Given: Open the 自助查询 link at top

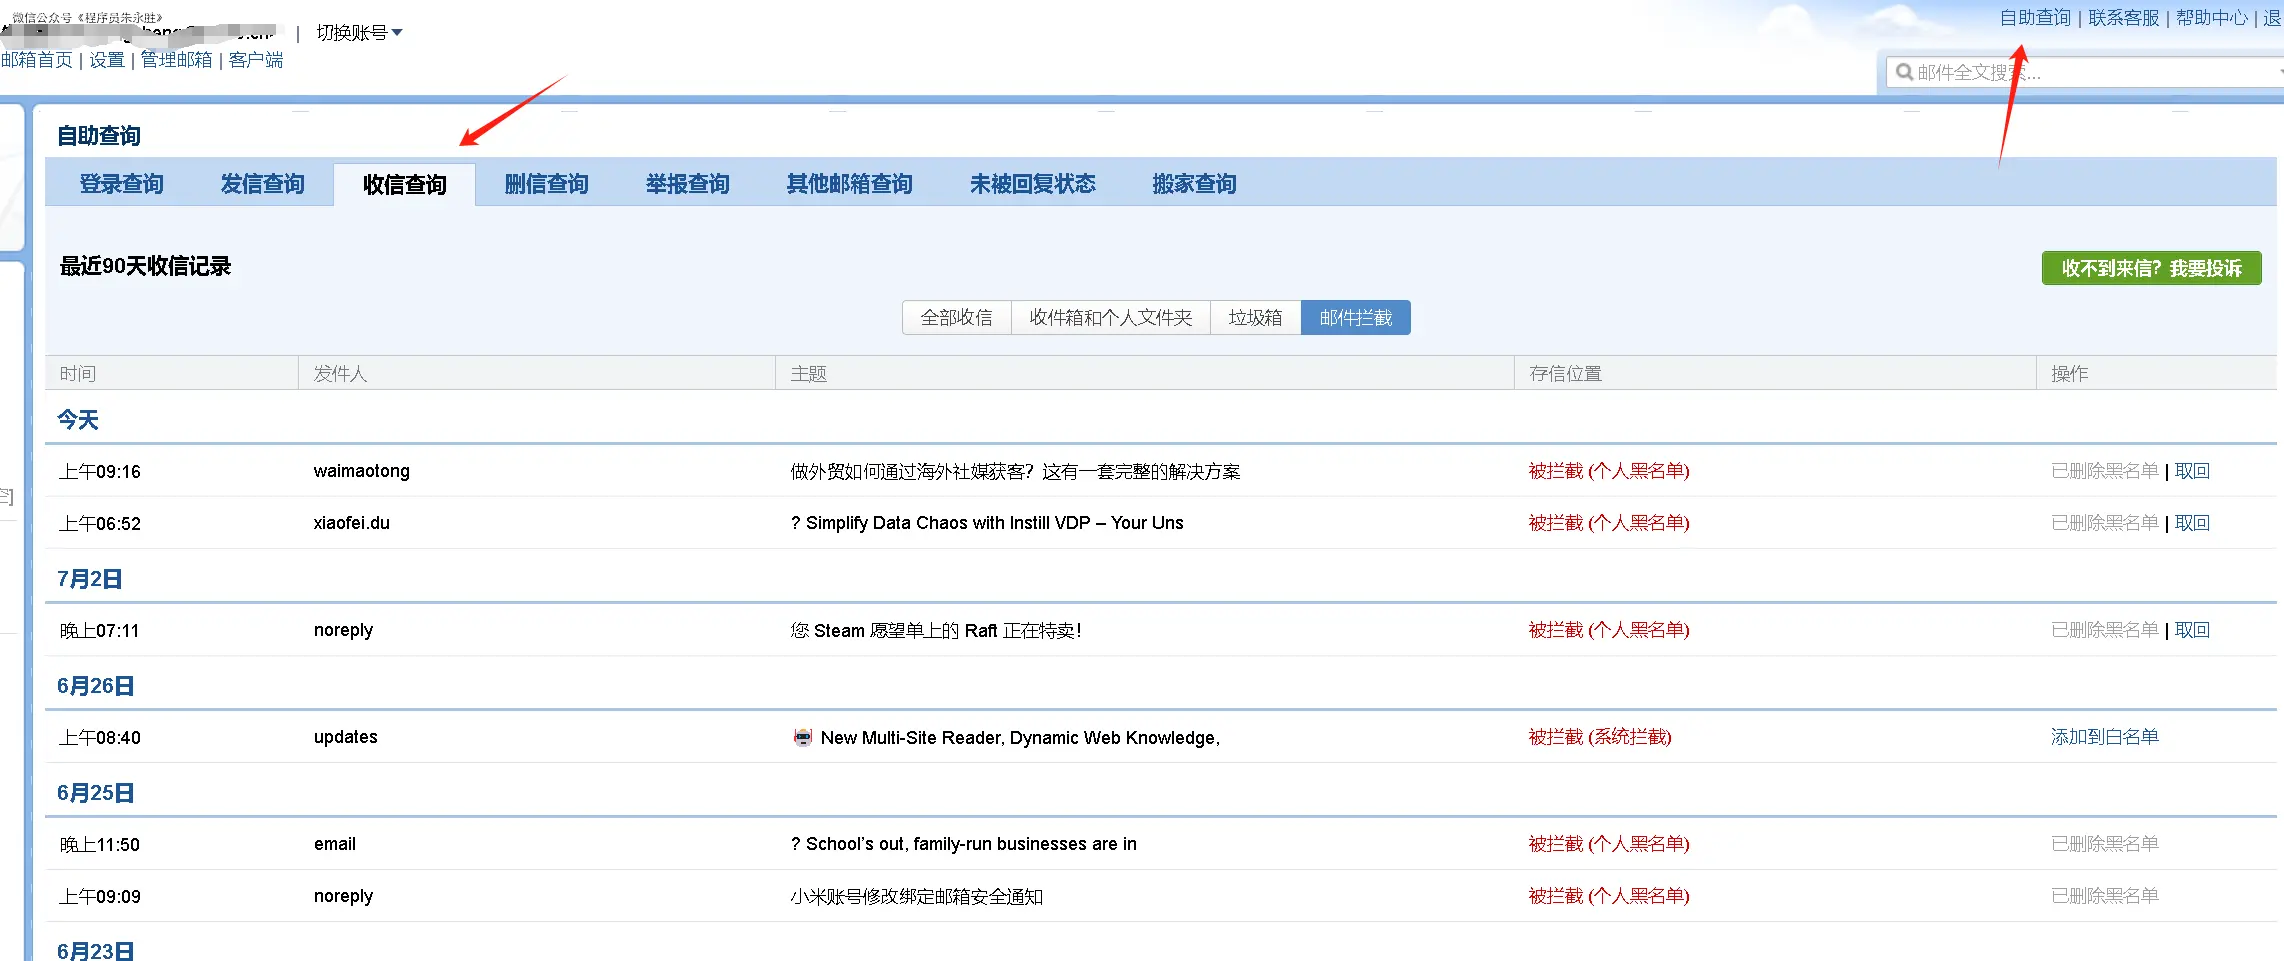Looking at the screenshot, I should coord(2035,18).
